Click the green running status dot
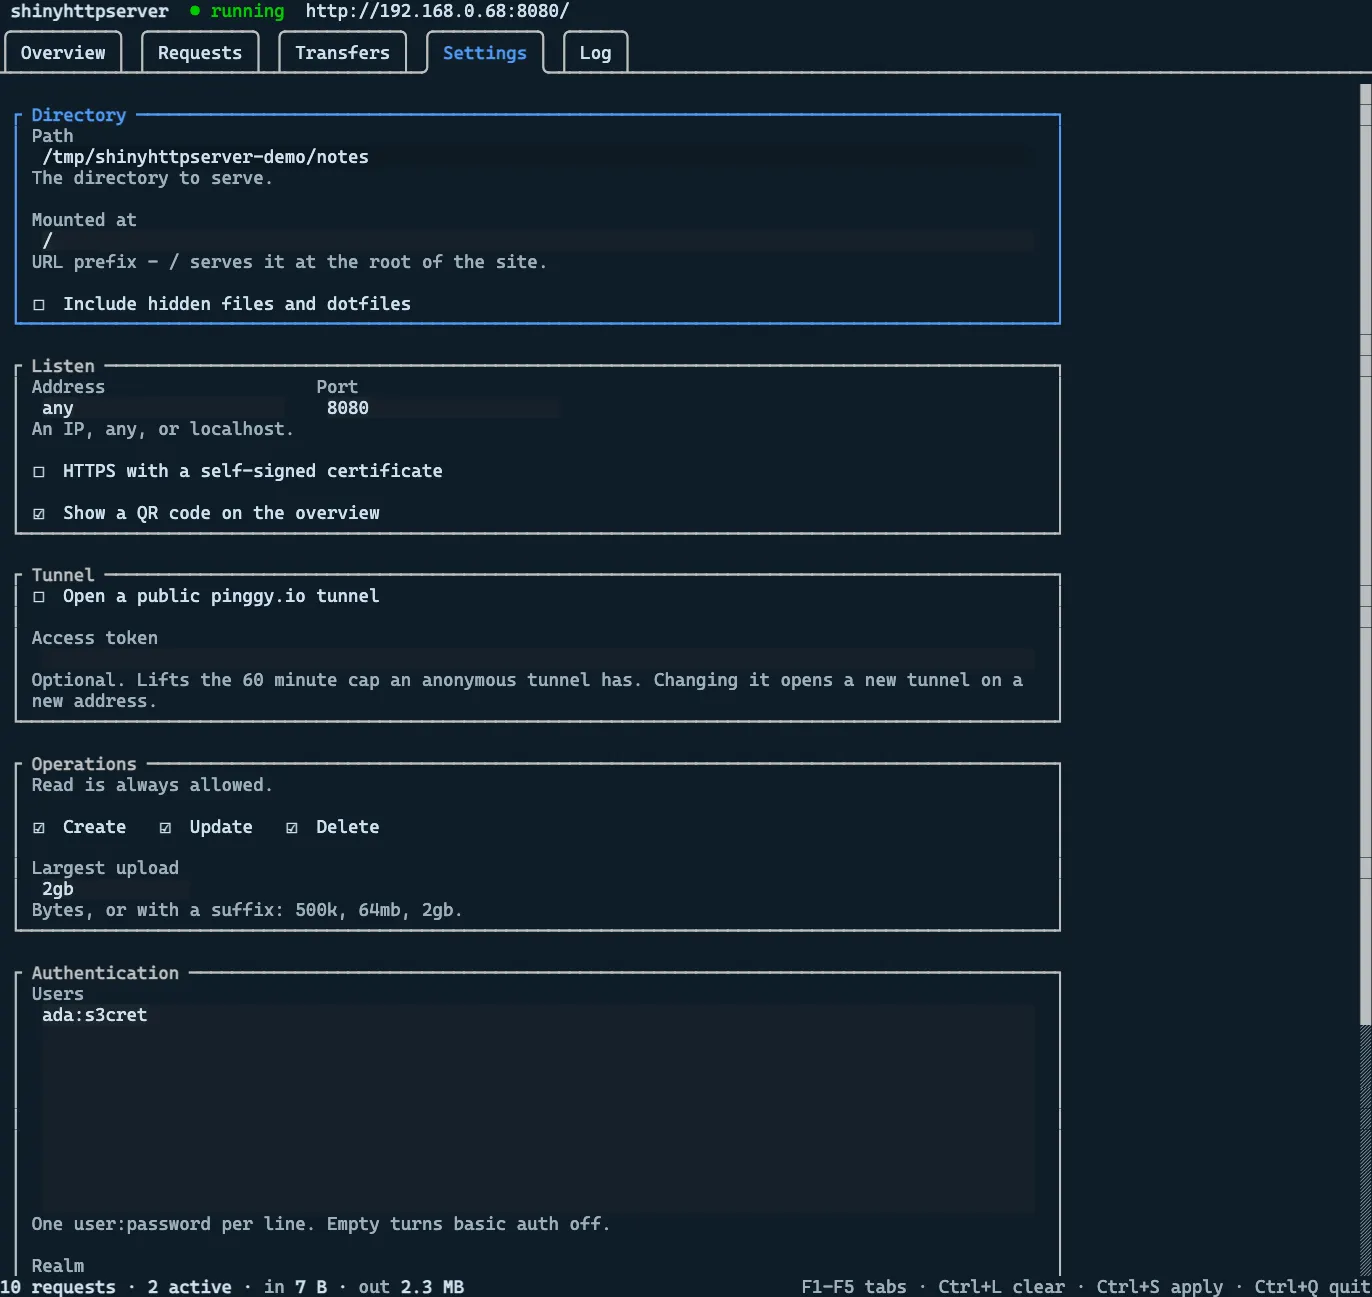 point(195,11)
